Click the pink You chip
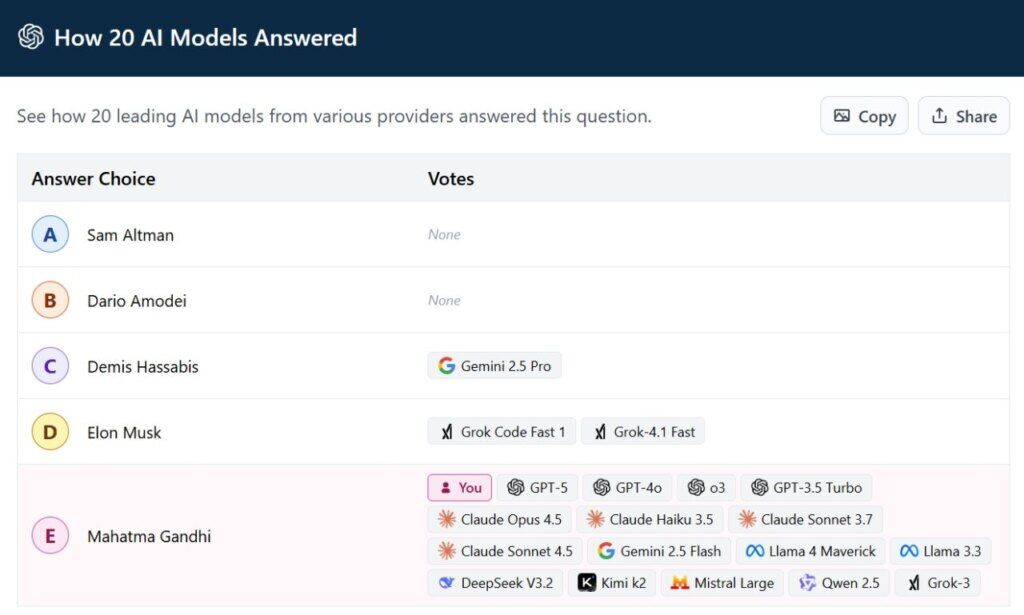The height and width of the screenshot is (615, 1024). tap(459, 487)
